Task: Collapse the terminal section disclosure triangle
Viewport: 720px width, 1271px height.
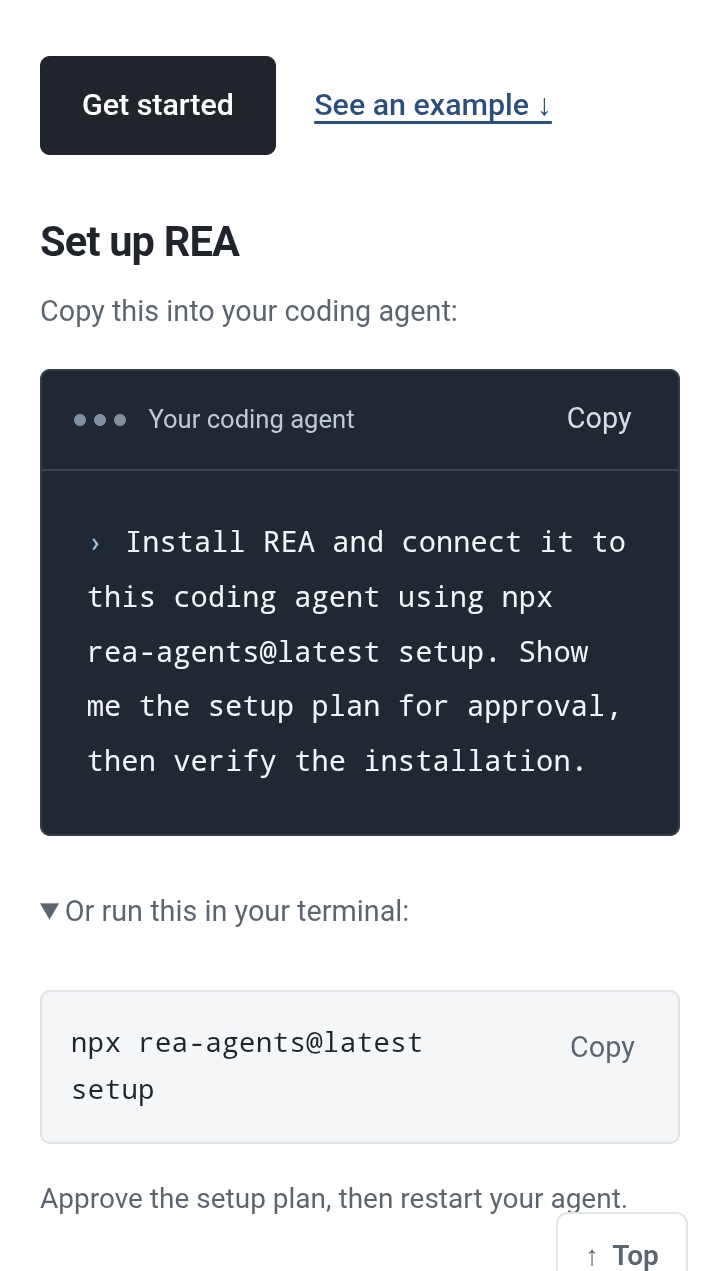Action: 50,911
